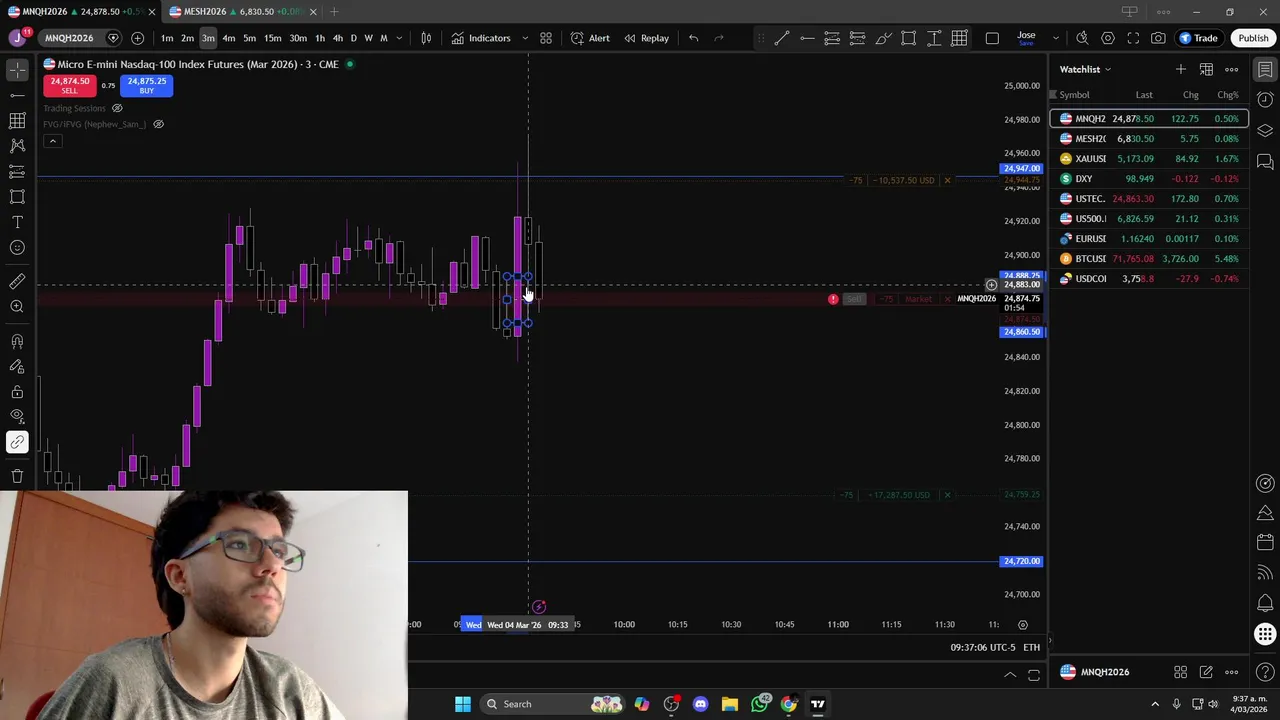Click the Publish button
This screenshot has height=720, width=1280.
point(1253,38)
